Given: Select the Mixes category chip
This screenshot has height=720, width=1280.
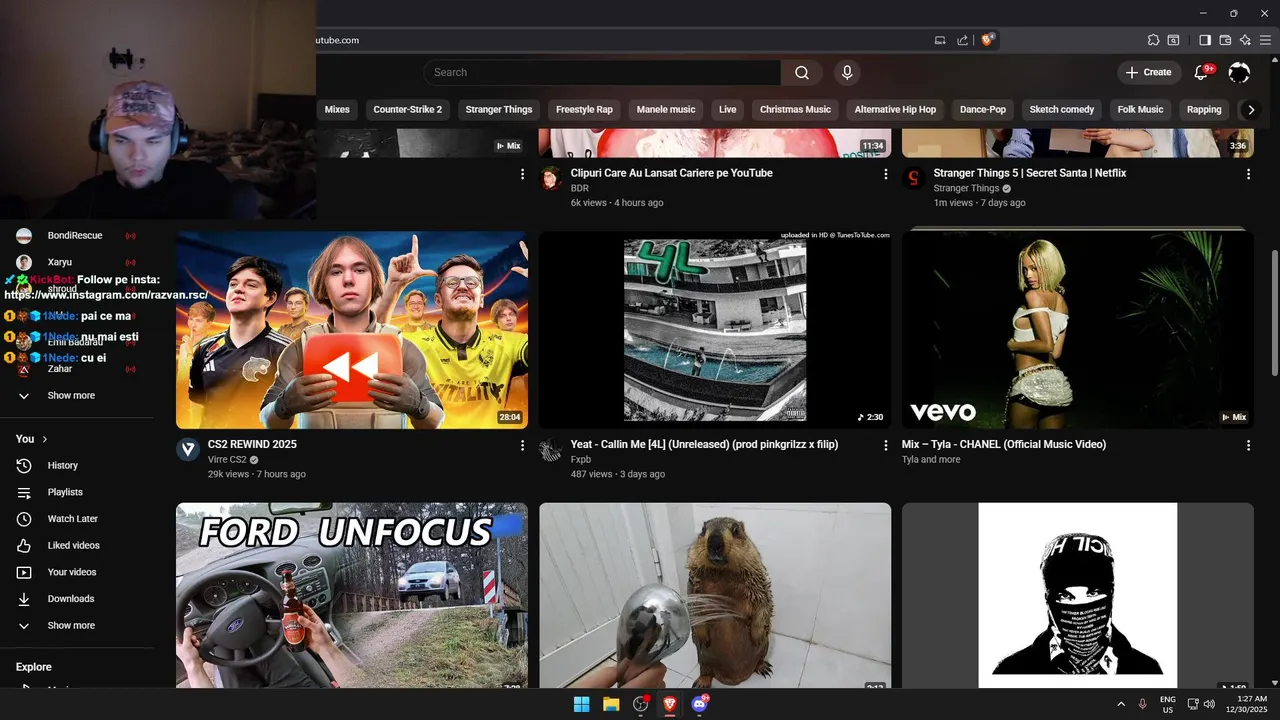Looking at the screenshot, I should [337, 110].
